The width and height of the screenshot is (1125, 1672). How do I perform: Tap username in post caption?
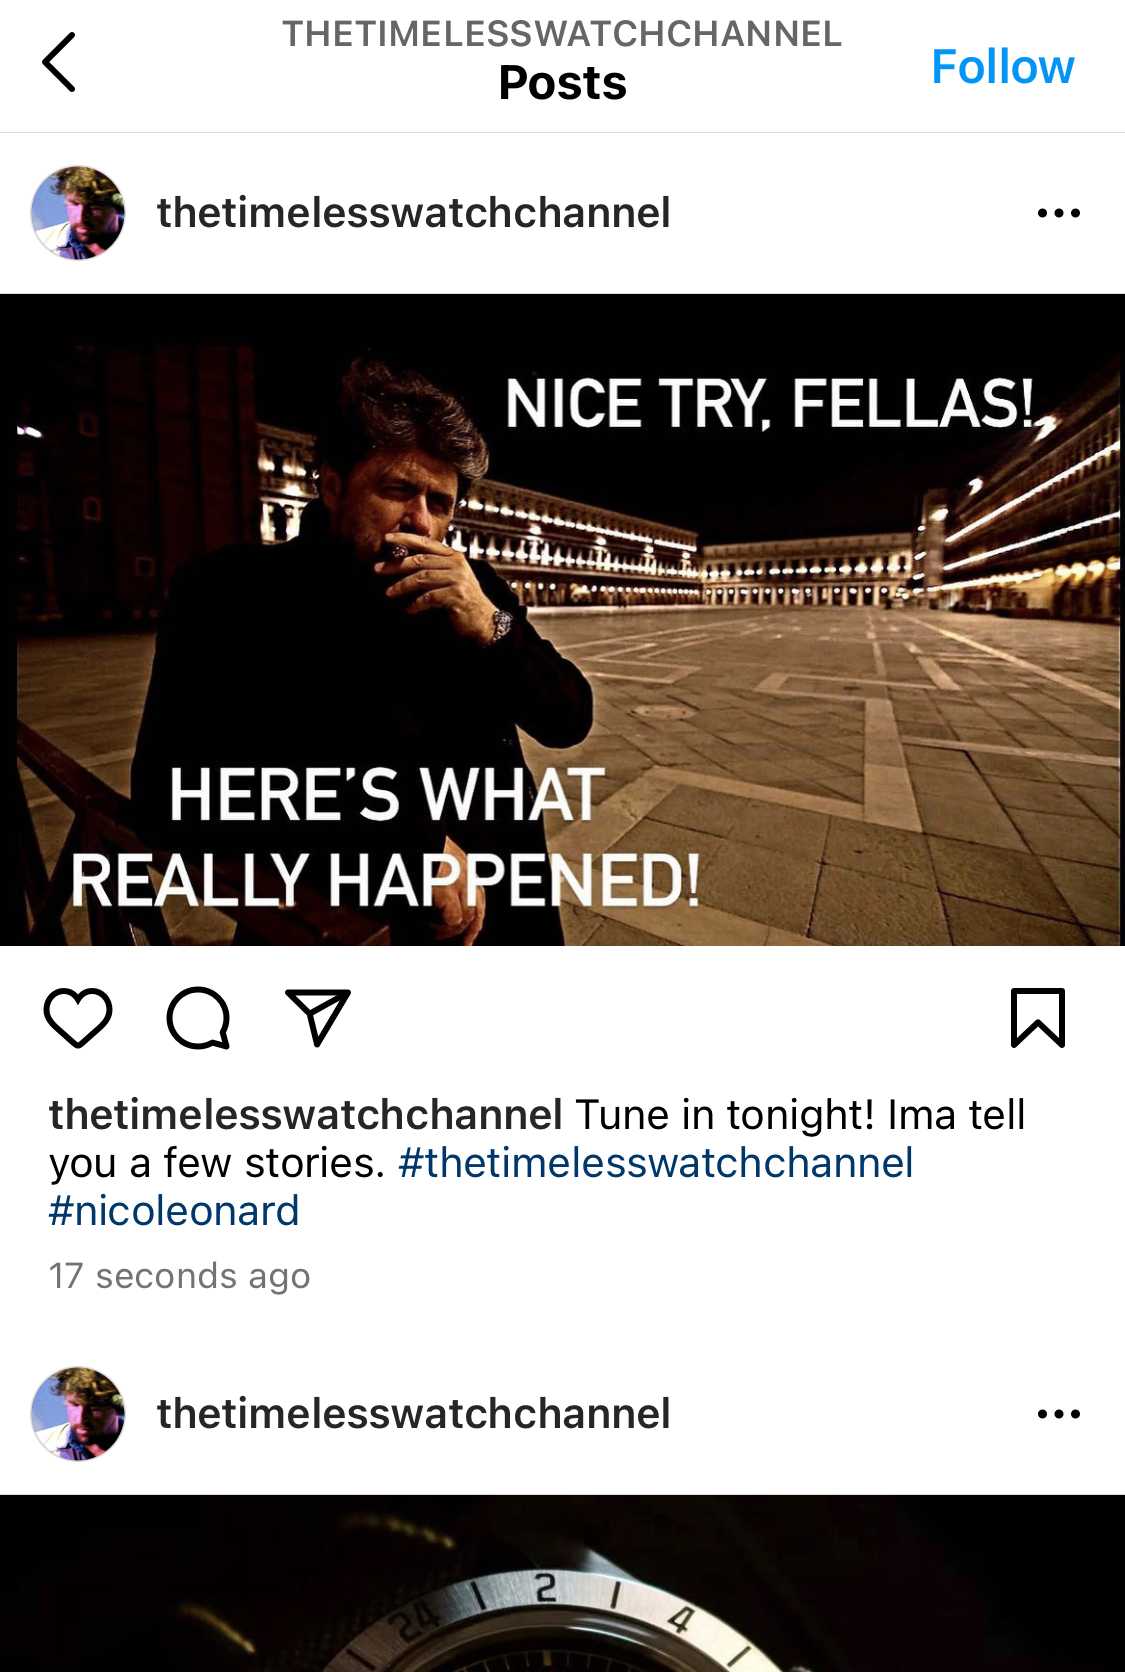click(305, 1115)
